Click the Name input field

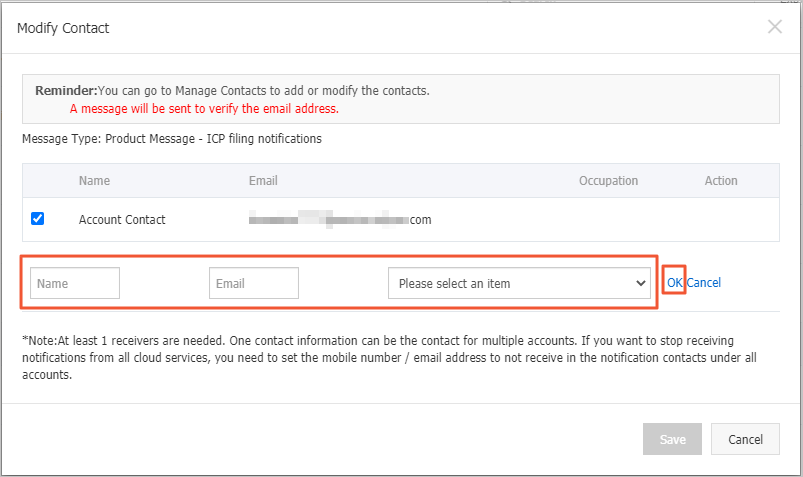75,283
